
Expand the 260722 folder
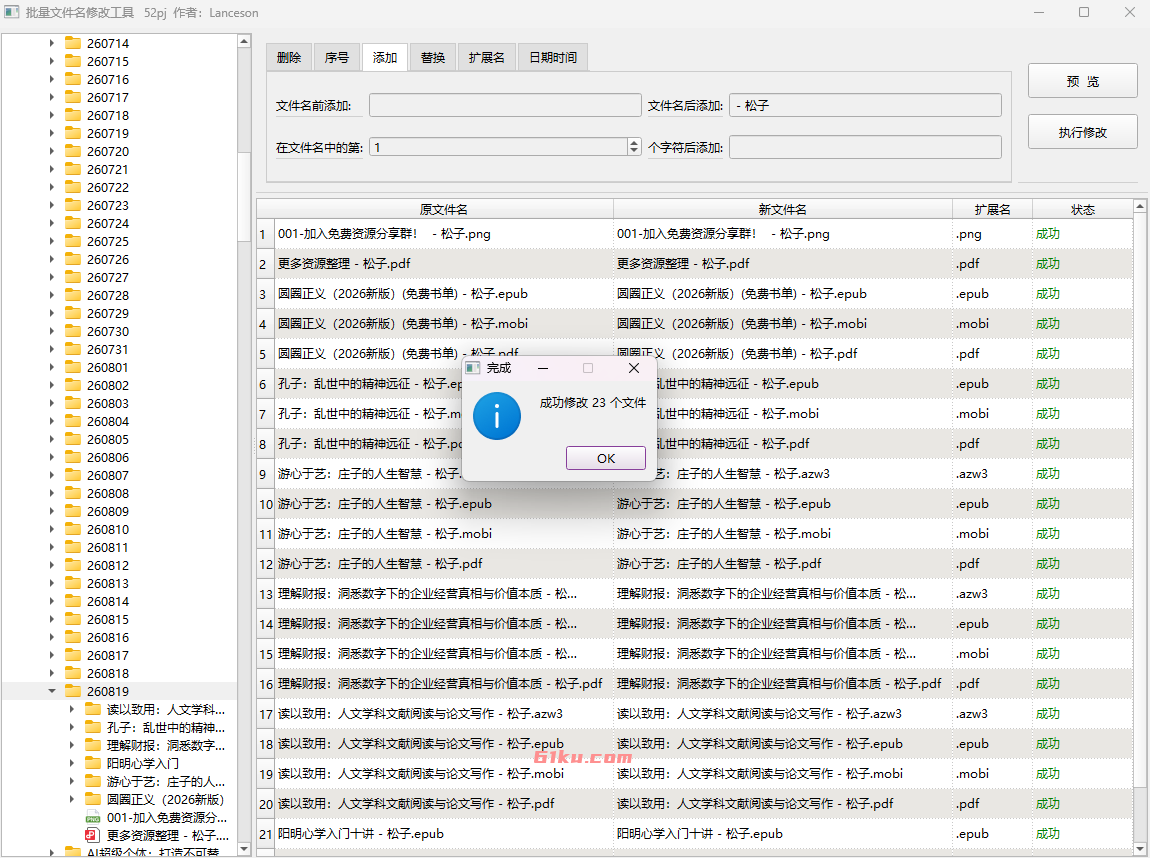(x=51, y=187)
